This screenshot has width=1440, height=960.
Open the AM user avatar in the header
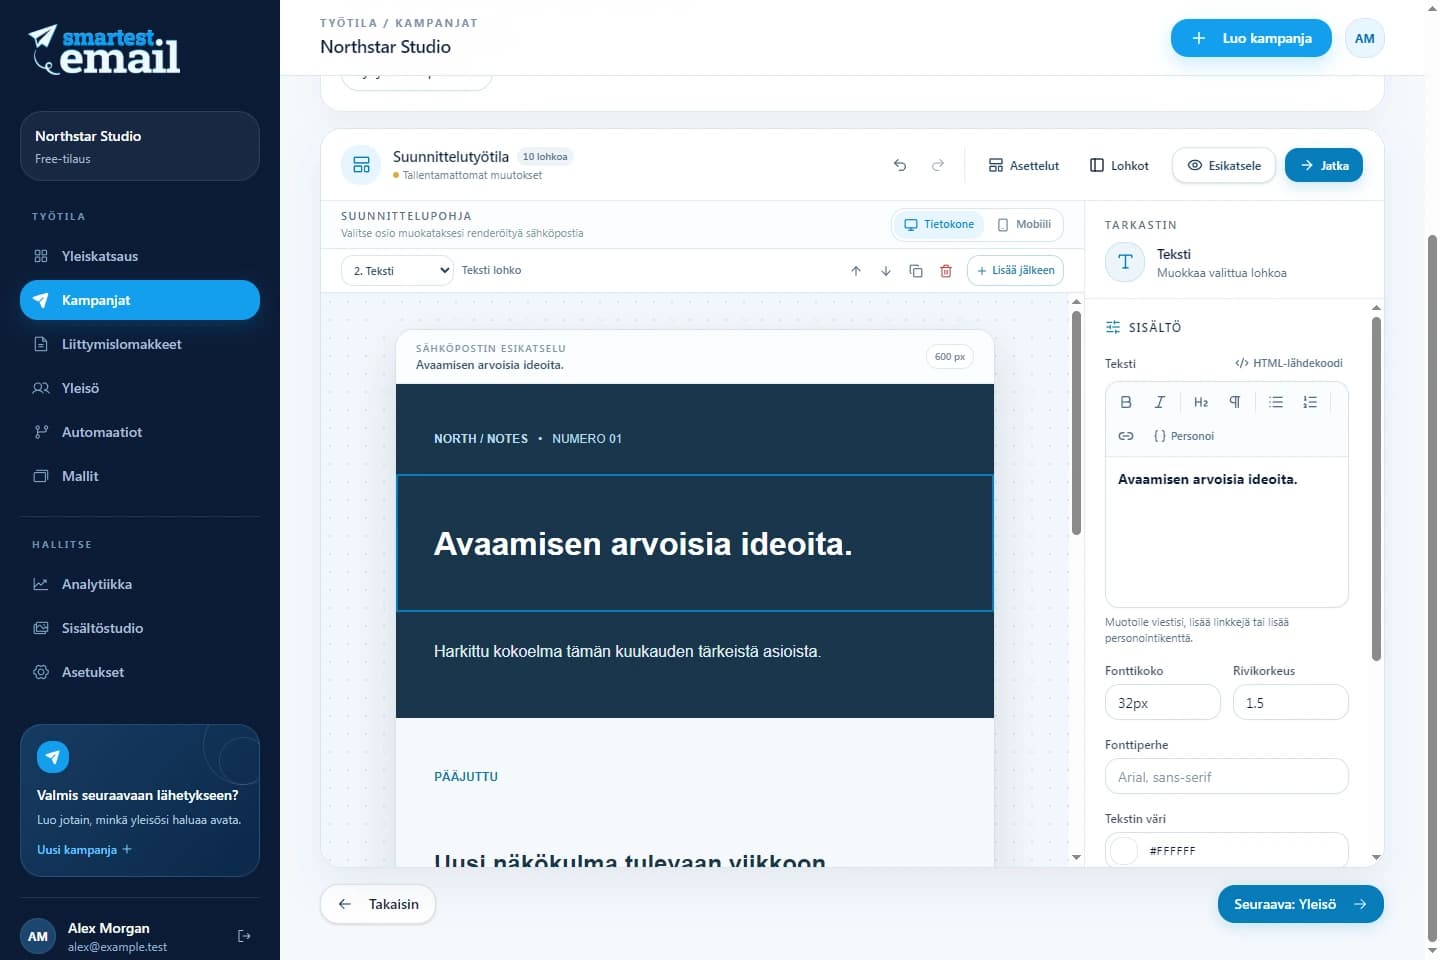(x=1365, y=38)
